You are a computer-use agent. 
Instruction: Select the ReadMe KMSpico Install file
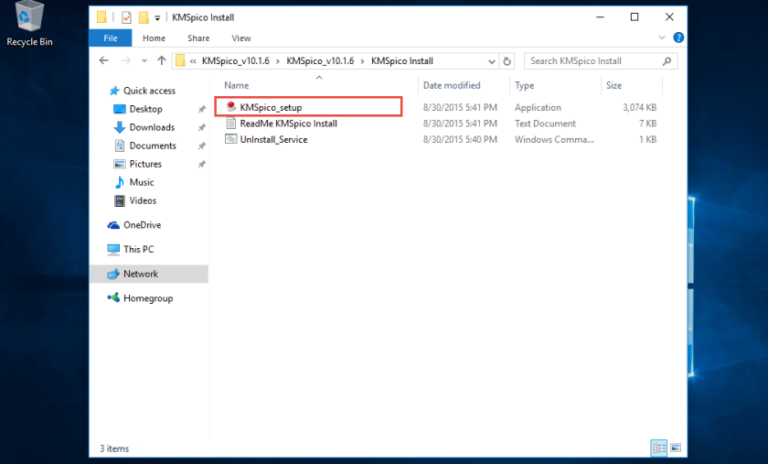coord(288,123)
